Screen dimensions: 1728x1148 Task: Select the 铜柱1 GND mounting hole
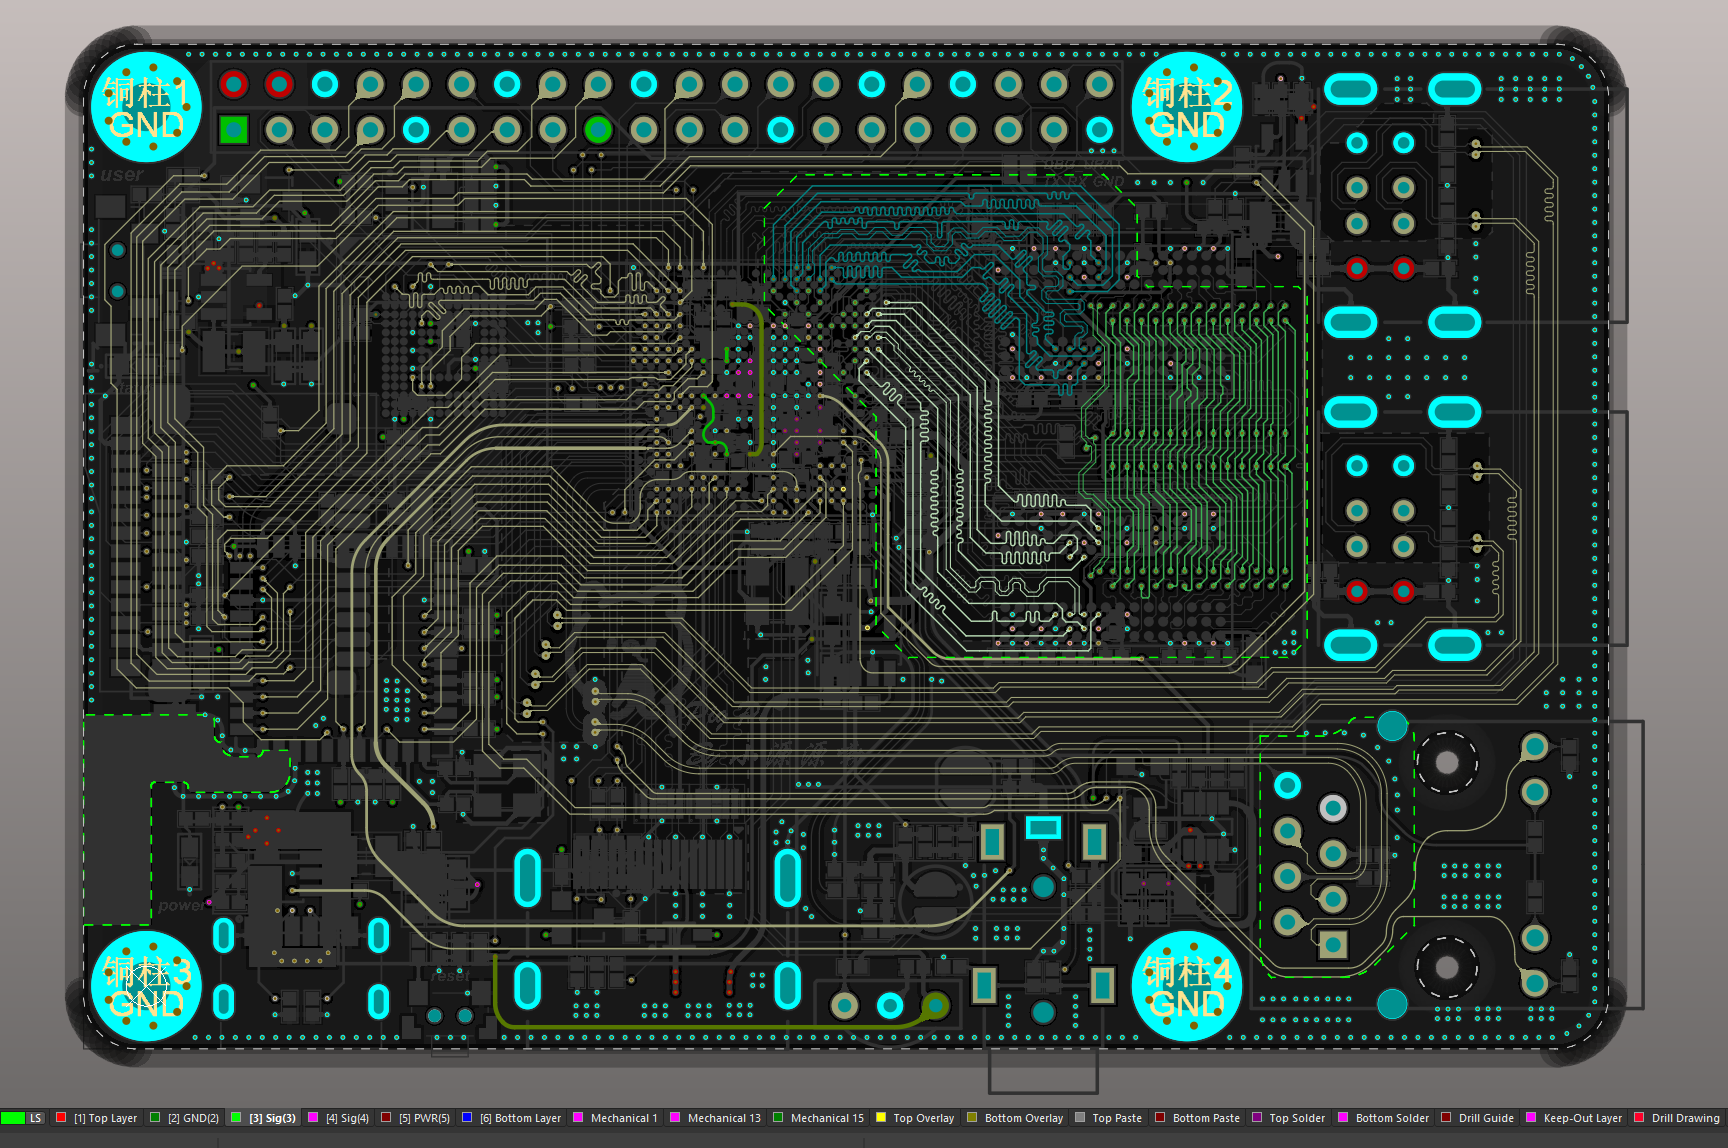[x=146, y=107]
